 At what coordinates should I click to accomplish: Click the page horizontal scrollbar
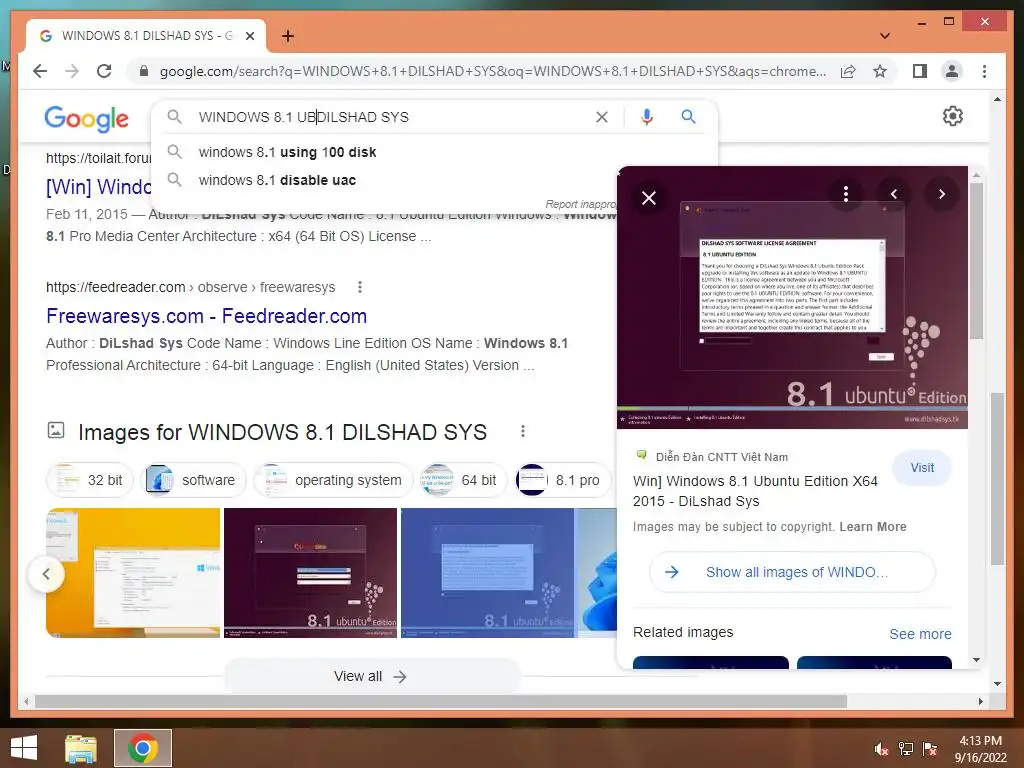pos(441,701)
